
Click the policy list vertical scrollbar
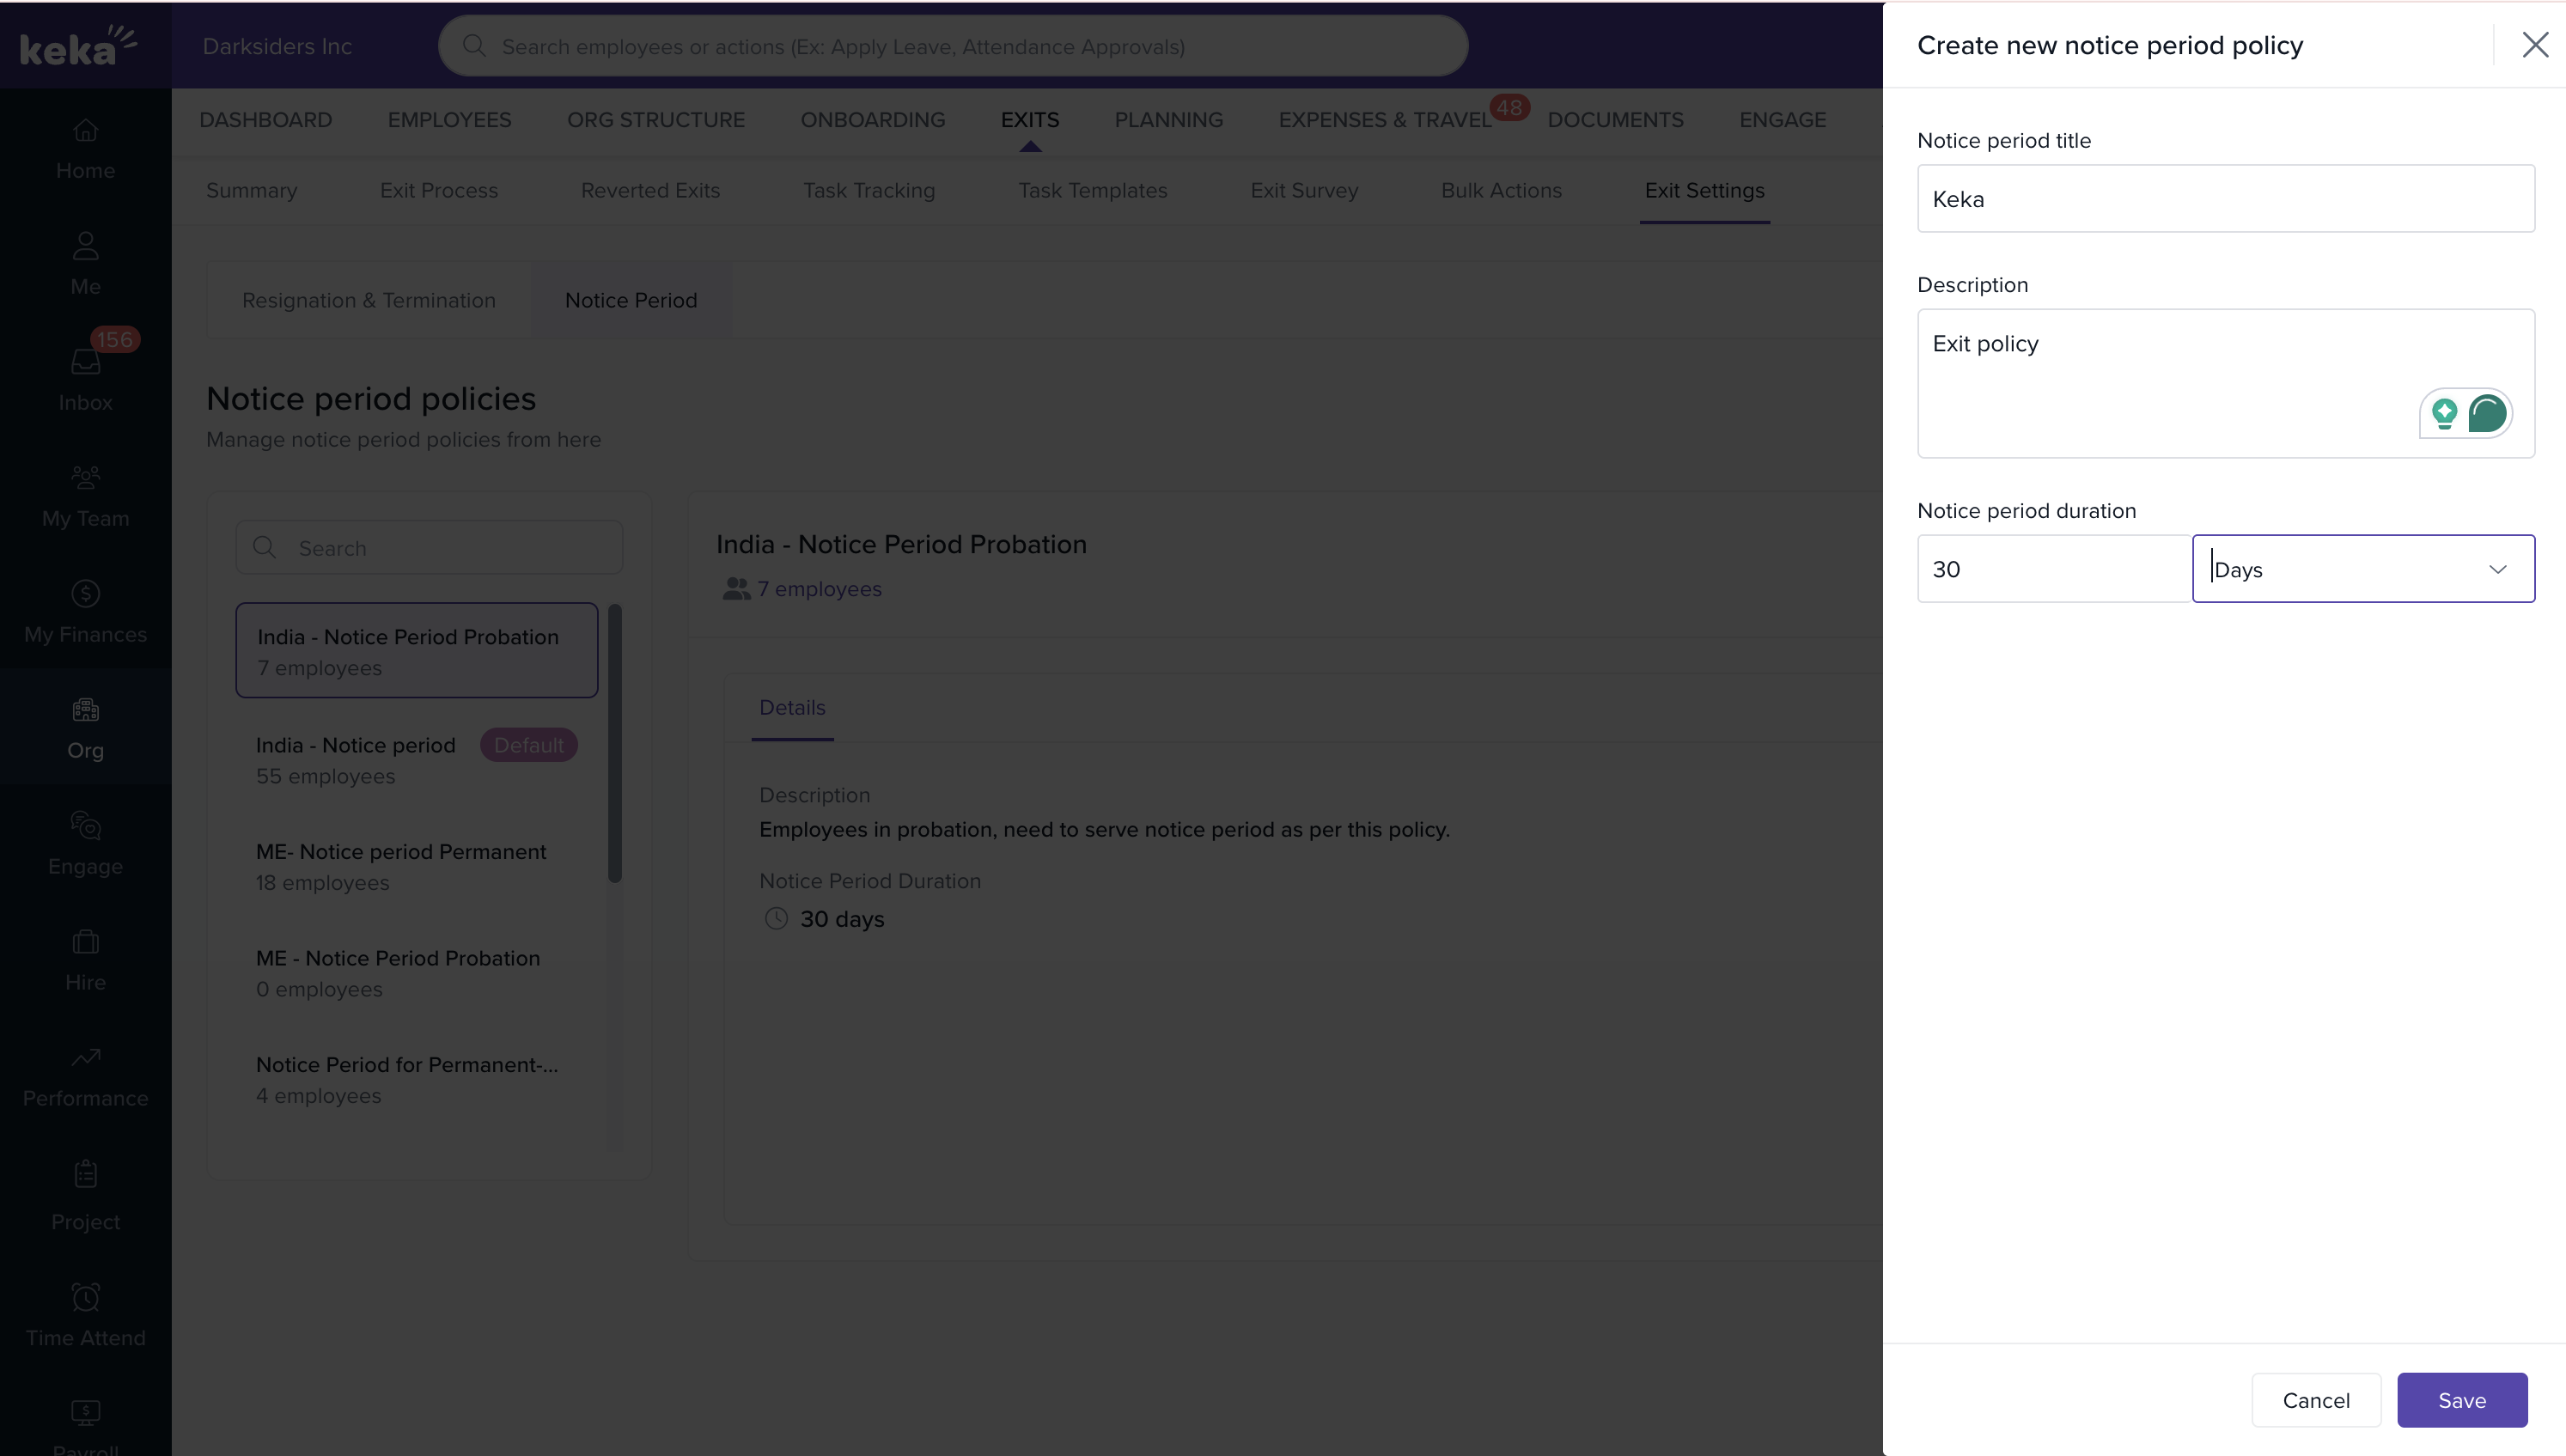615,743
